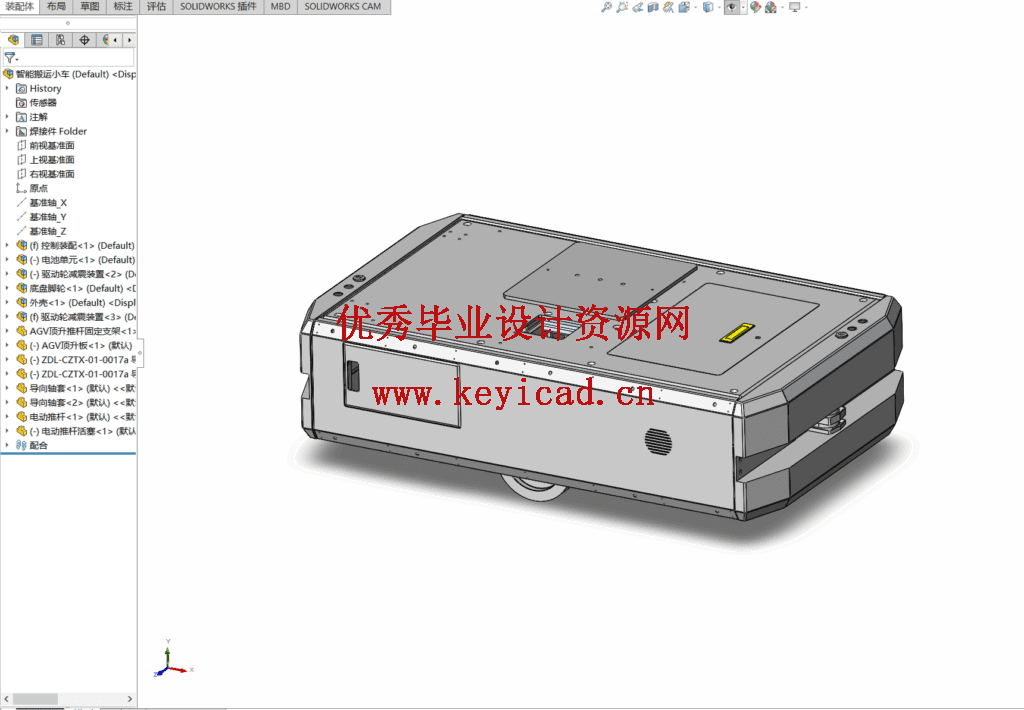Select the 传感器 sensors item
Screen dimensions: 1024x710
coord(37,103)
